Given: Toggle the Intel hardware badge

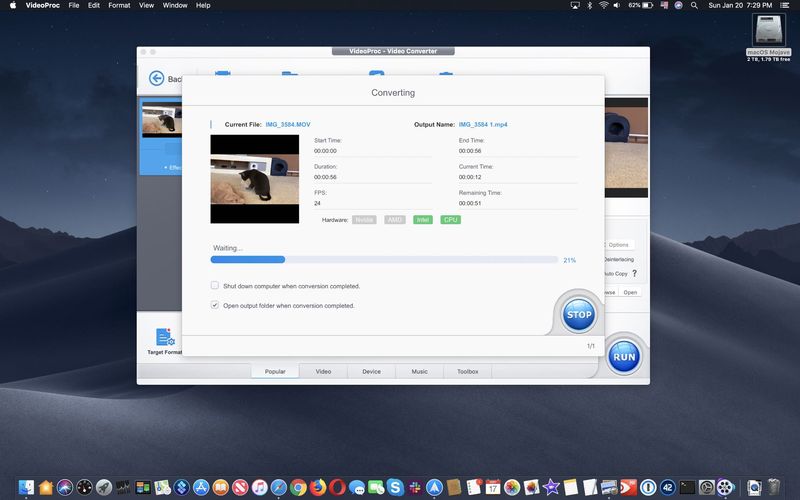Looking at the screenshot, I should [423, 220].
